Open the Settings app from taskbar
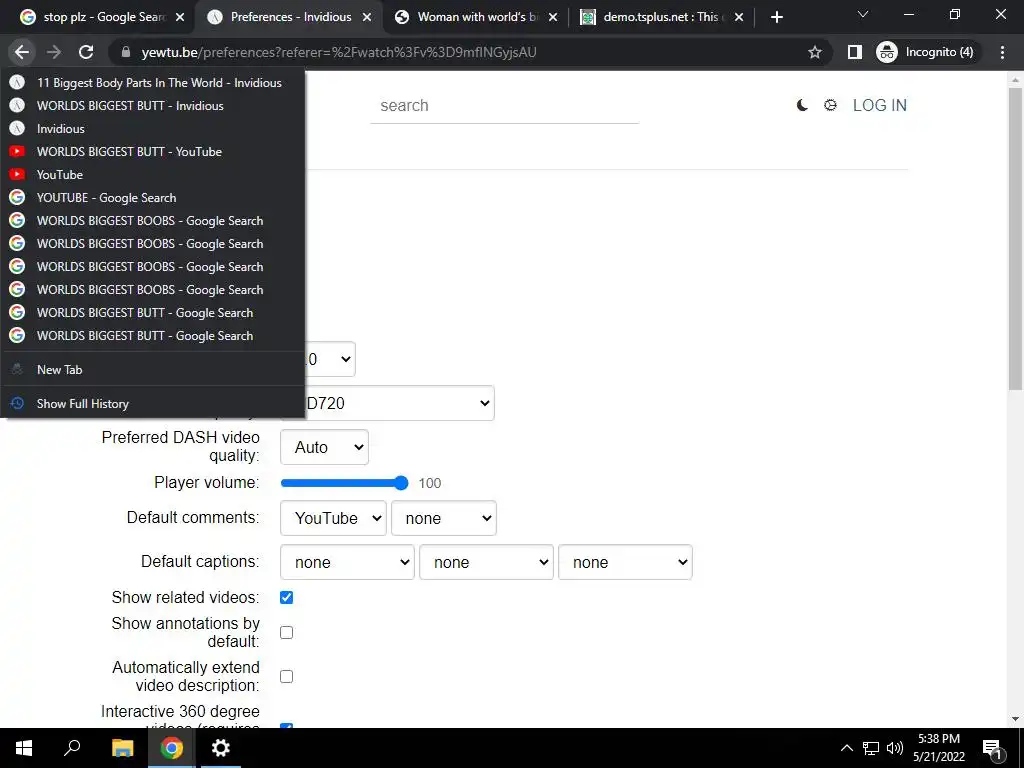 pyautogui.click(x=221, y=748)
